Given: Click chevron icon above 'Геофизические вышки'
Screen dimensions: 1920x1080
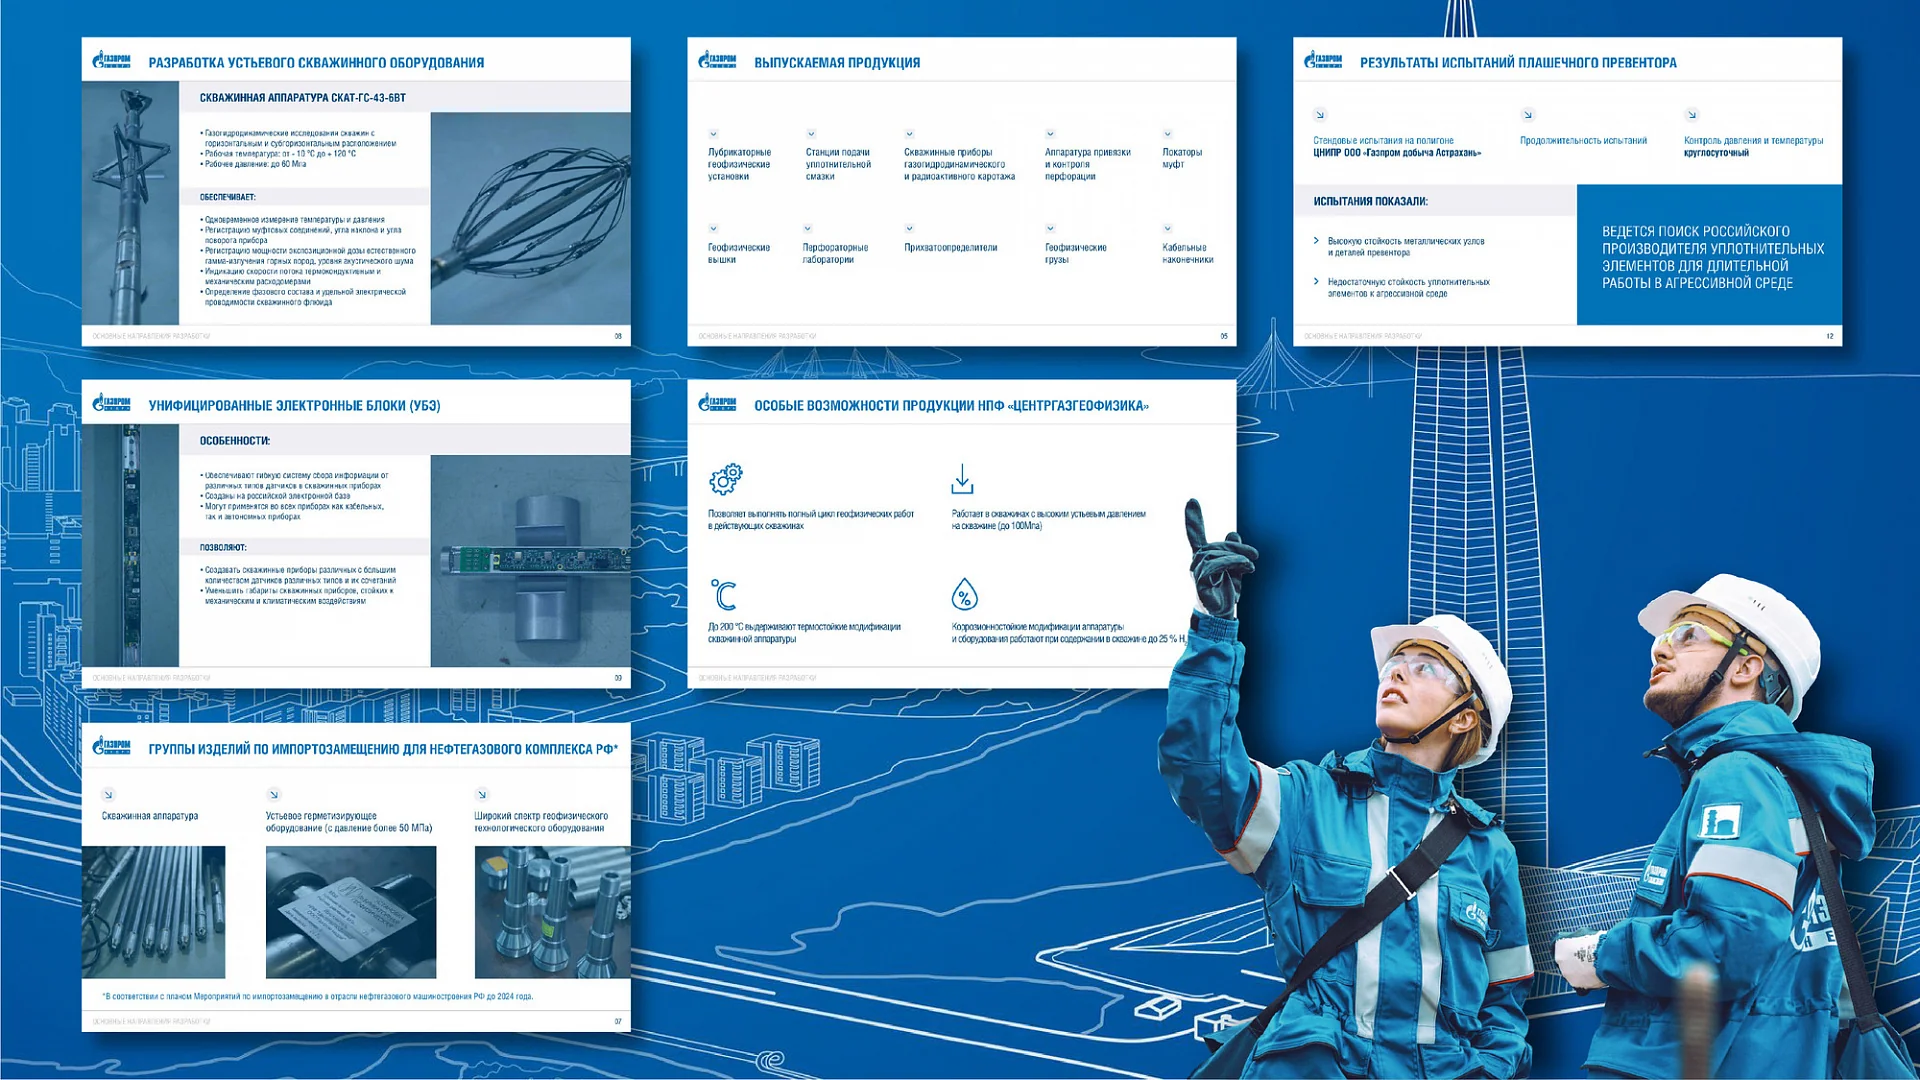Looking at the screenshot, I should tap(713, 229).
